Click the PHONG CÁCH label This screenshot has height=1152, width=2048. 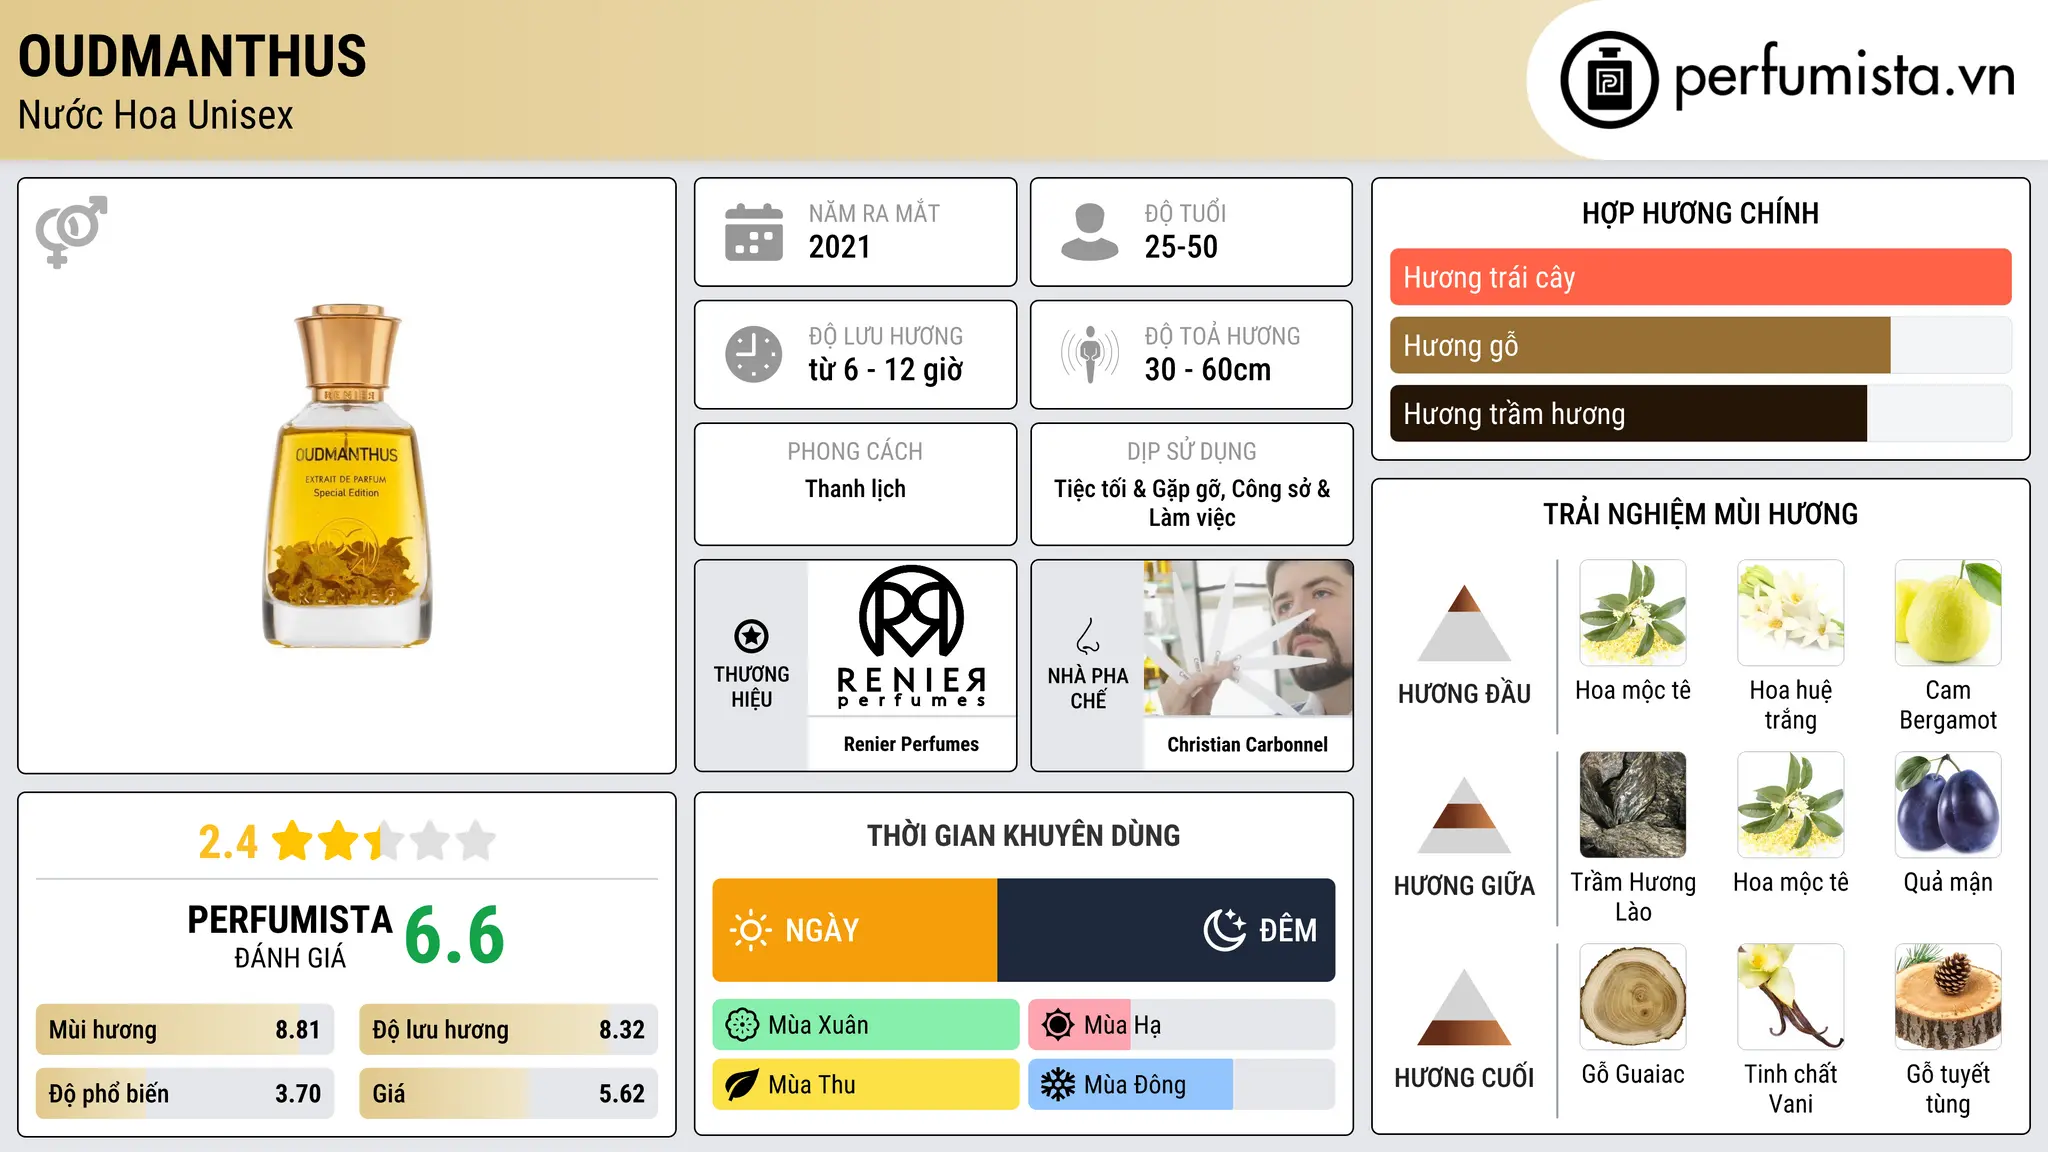855,452
